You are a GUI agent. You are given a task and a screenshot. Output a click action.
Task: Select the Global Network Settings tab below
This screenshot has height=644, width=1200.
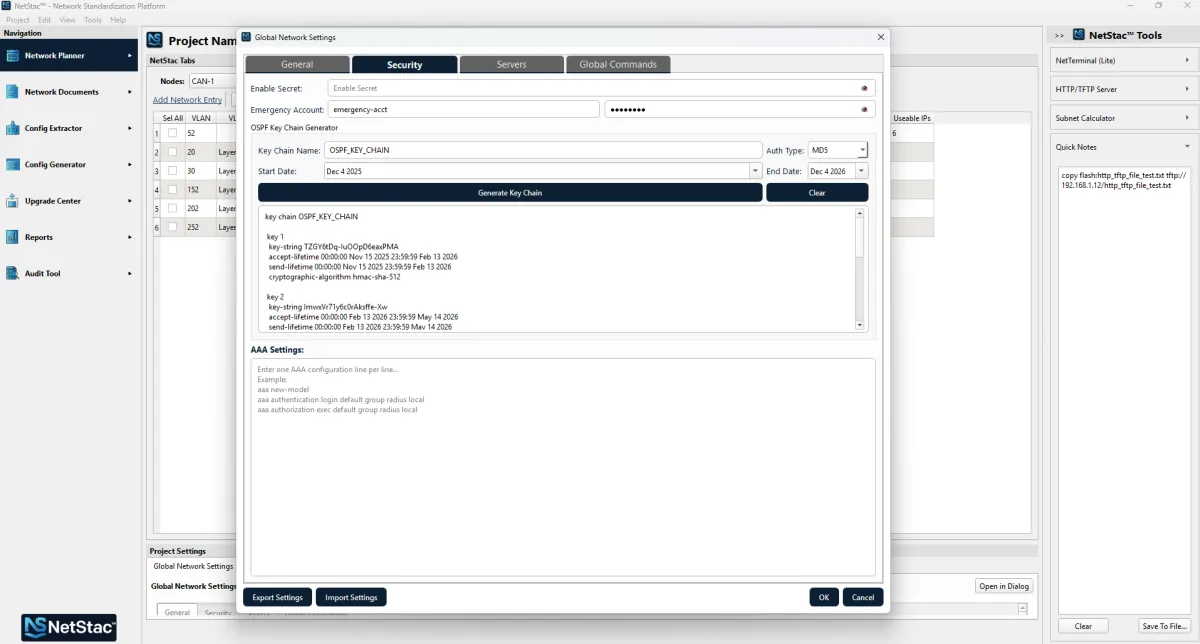193,566
